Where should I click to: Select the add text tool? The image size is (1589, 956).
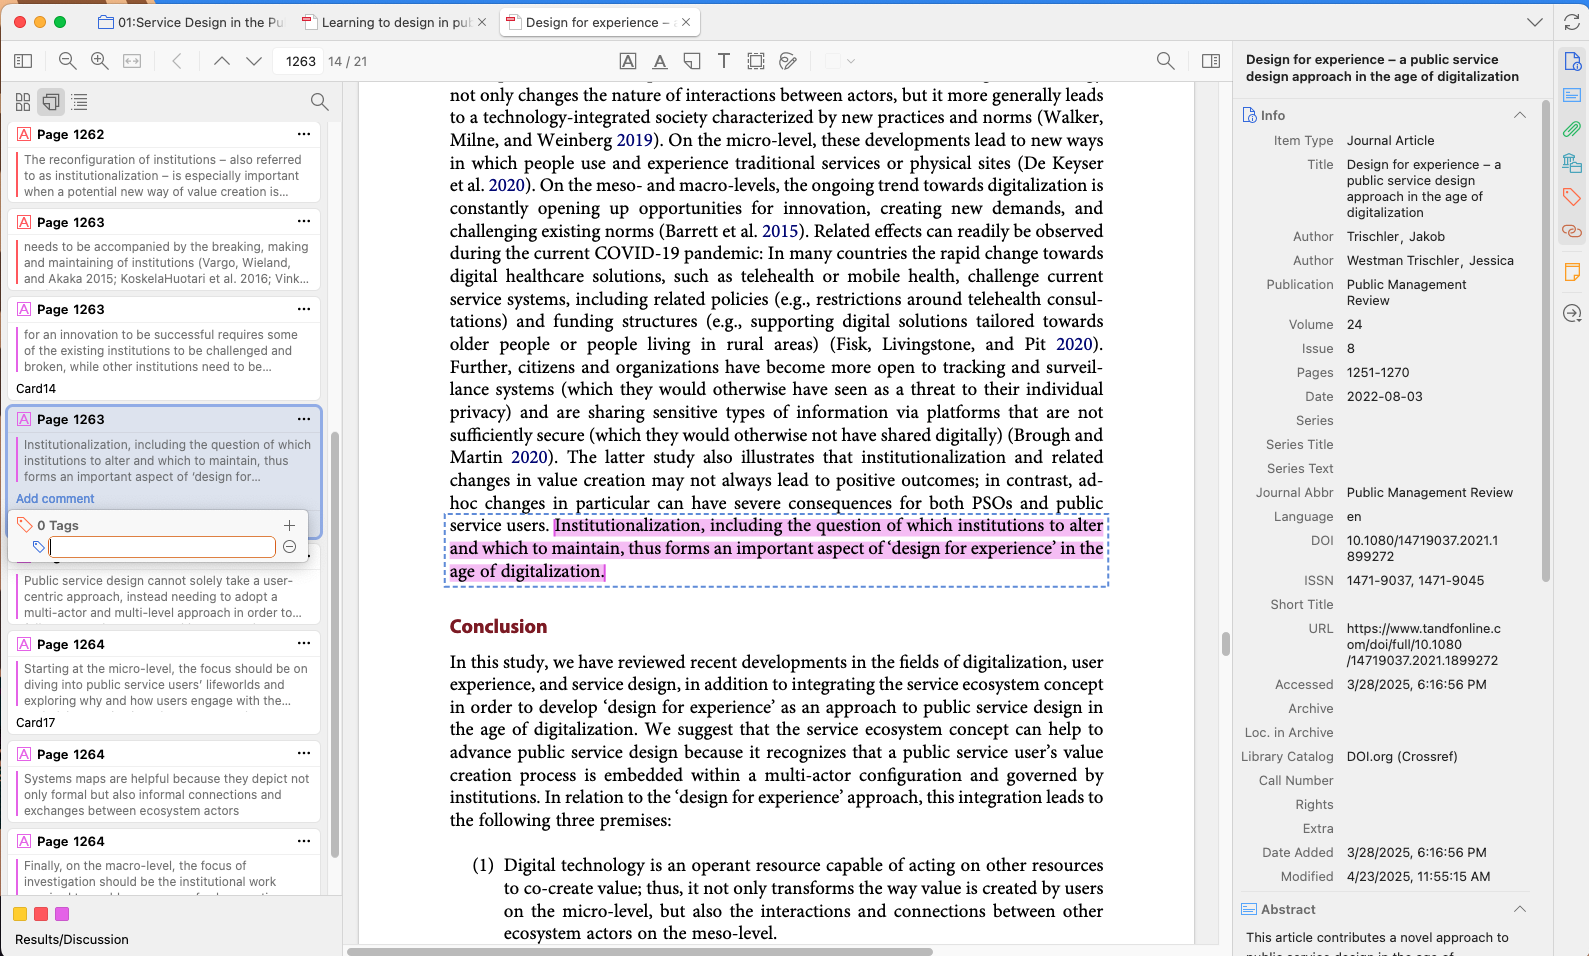click(724, 61)
